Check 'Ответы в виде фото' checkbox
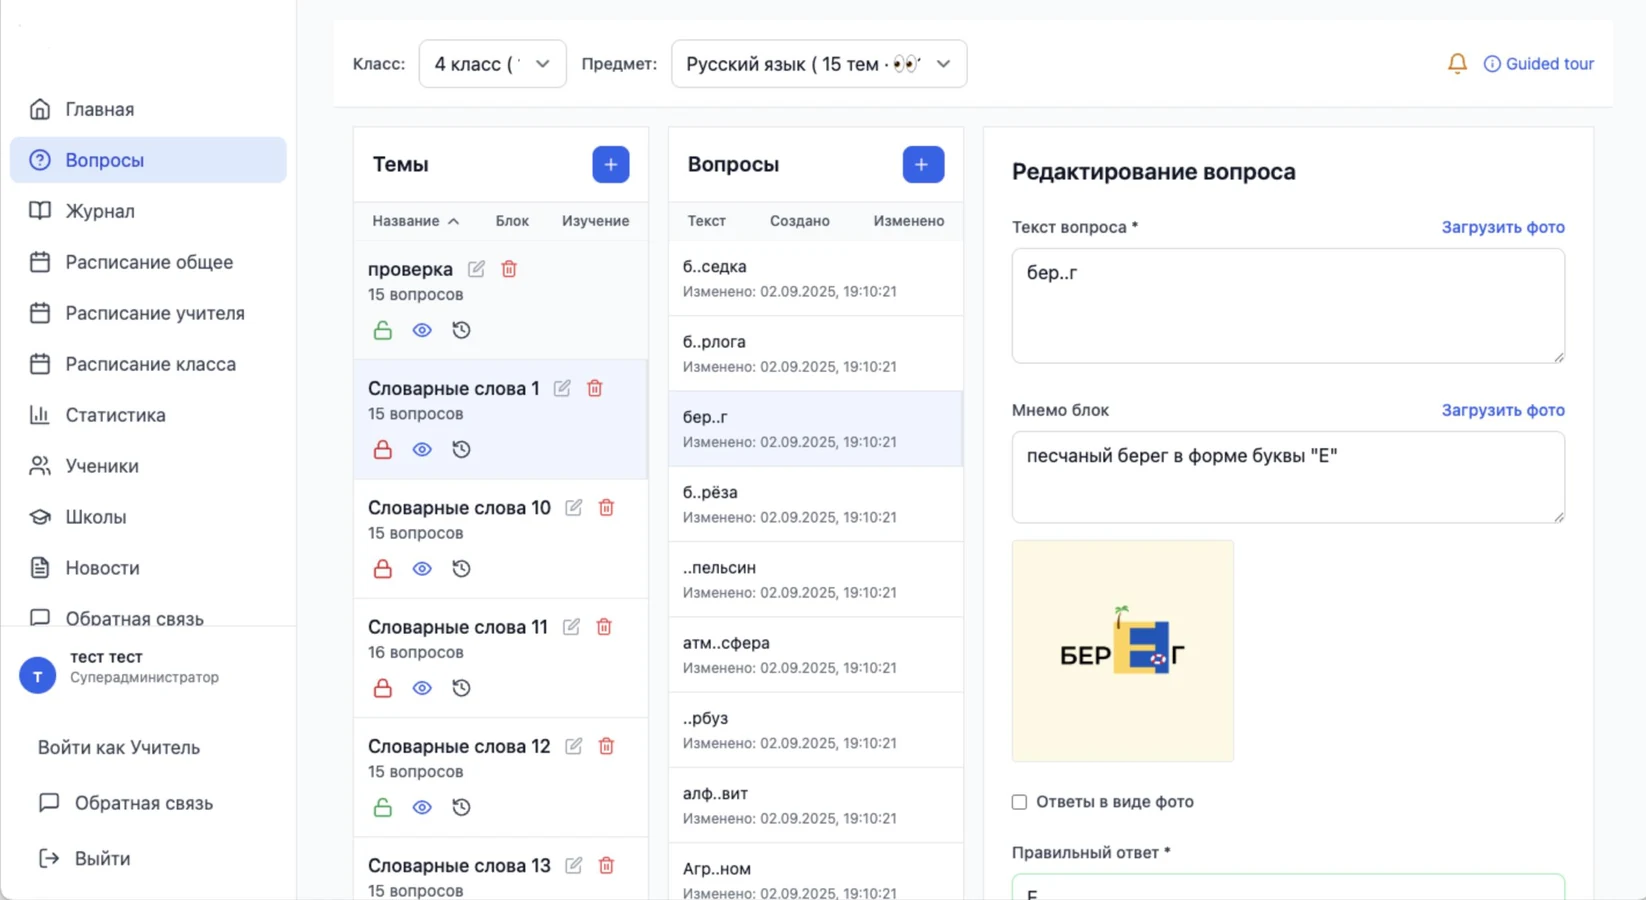This screenshot has width=1646, height=900. pos(1019,802)
